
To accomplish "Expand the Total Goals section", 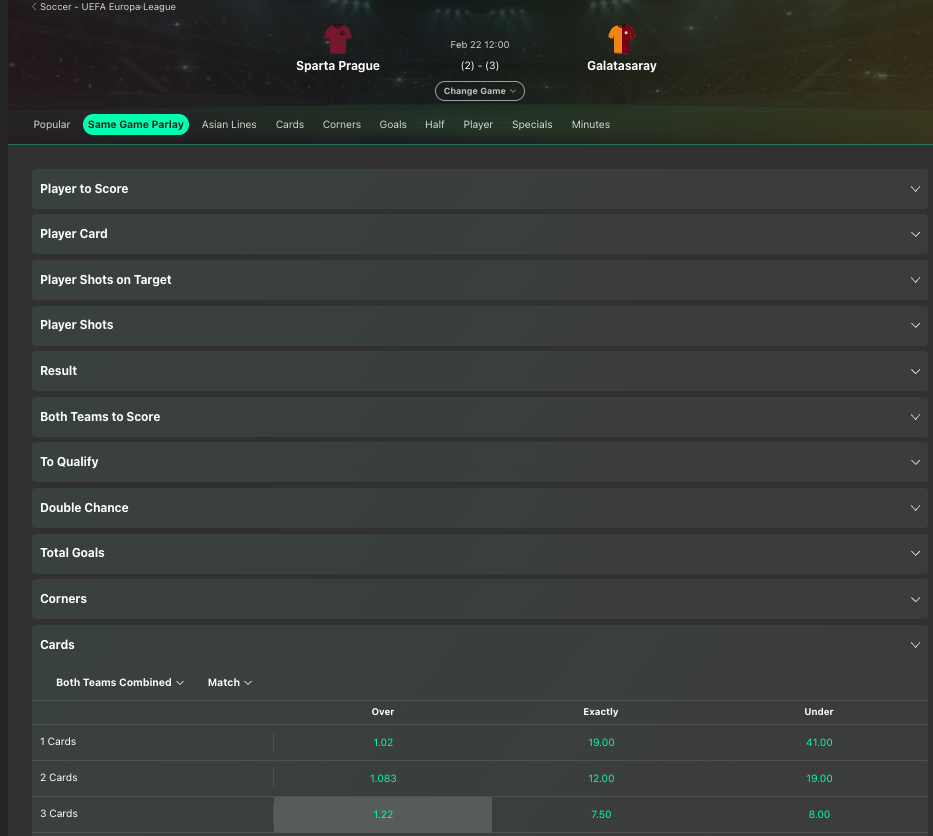I will [480, 553].
